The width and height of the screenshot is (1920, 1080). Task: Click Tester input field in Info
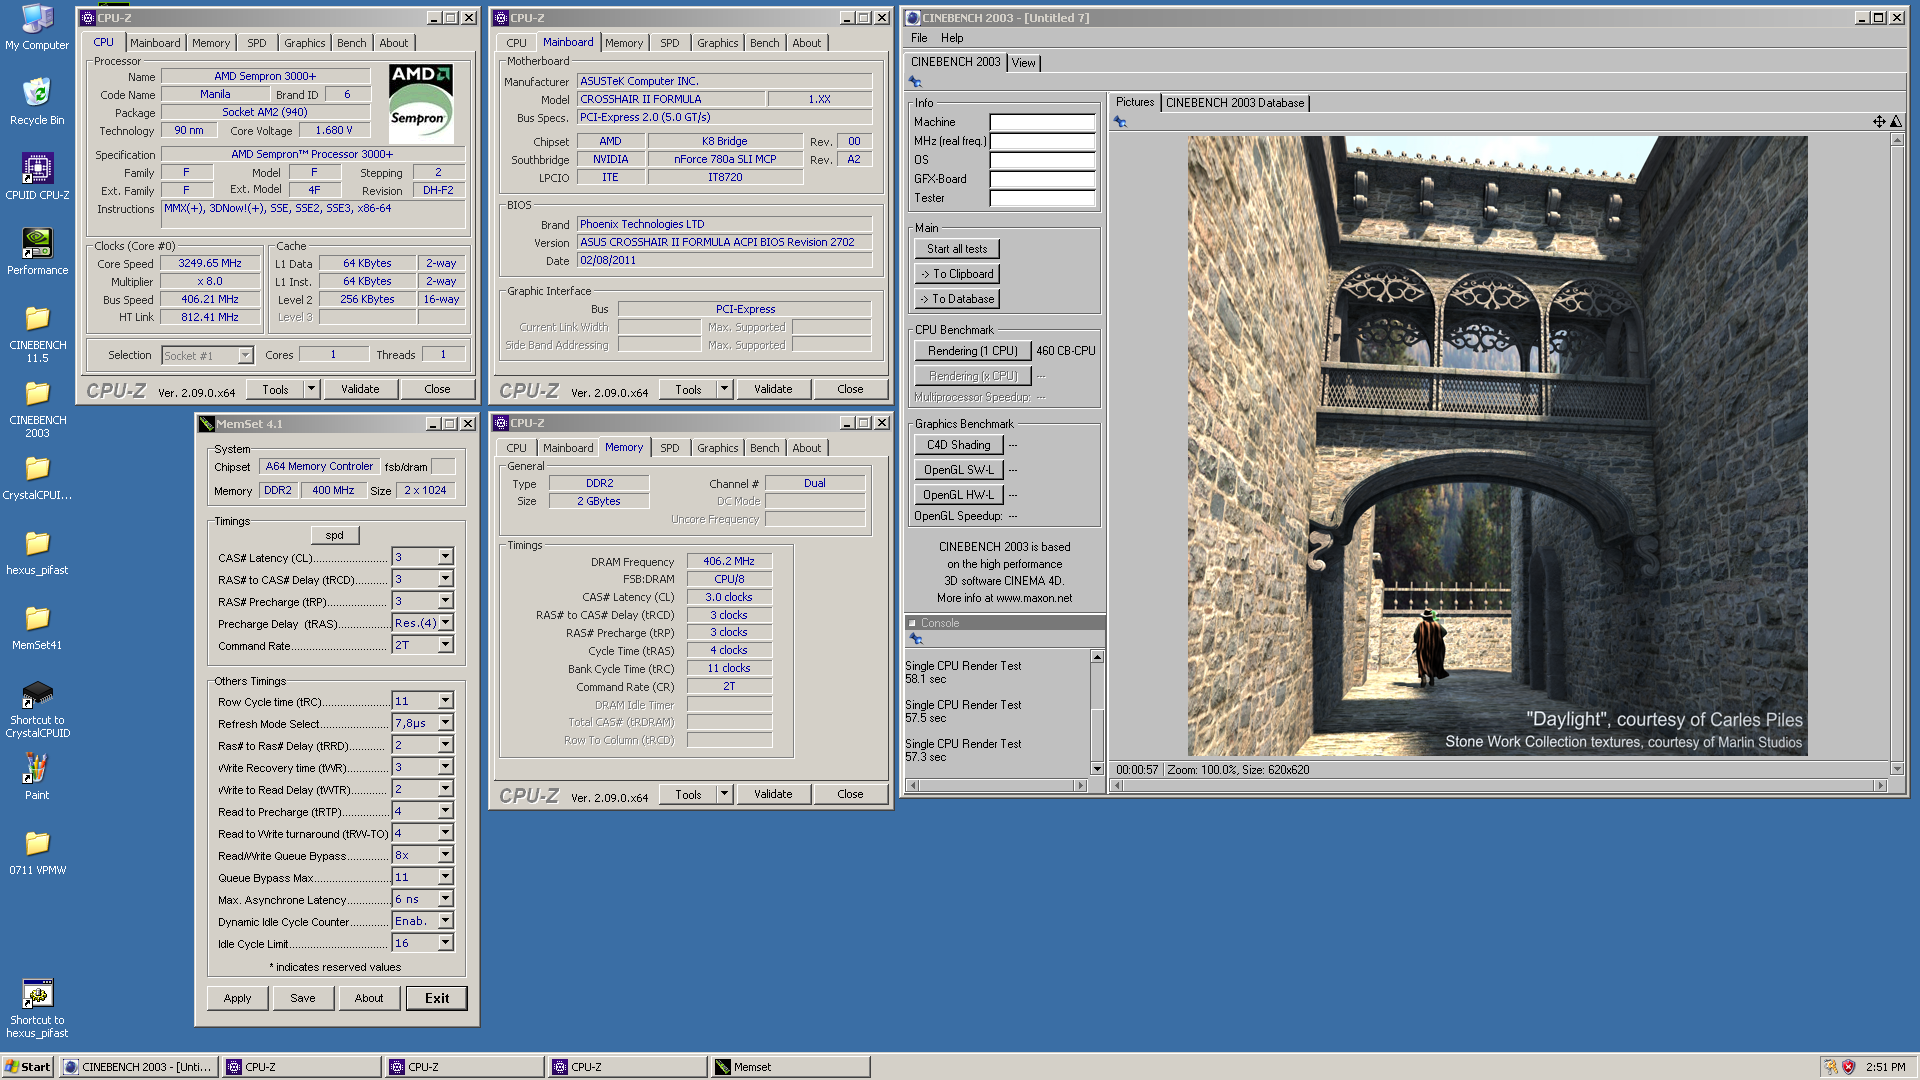[x=1042, y=198]
